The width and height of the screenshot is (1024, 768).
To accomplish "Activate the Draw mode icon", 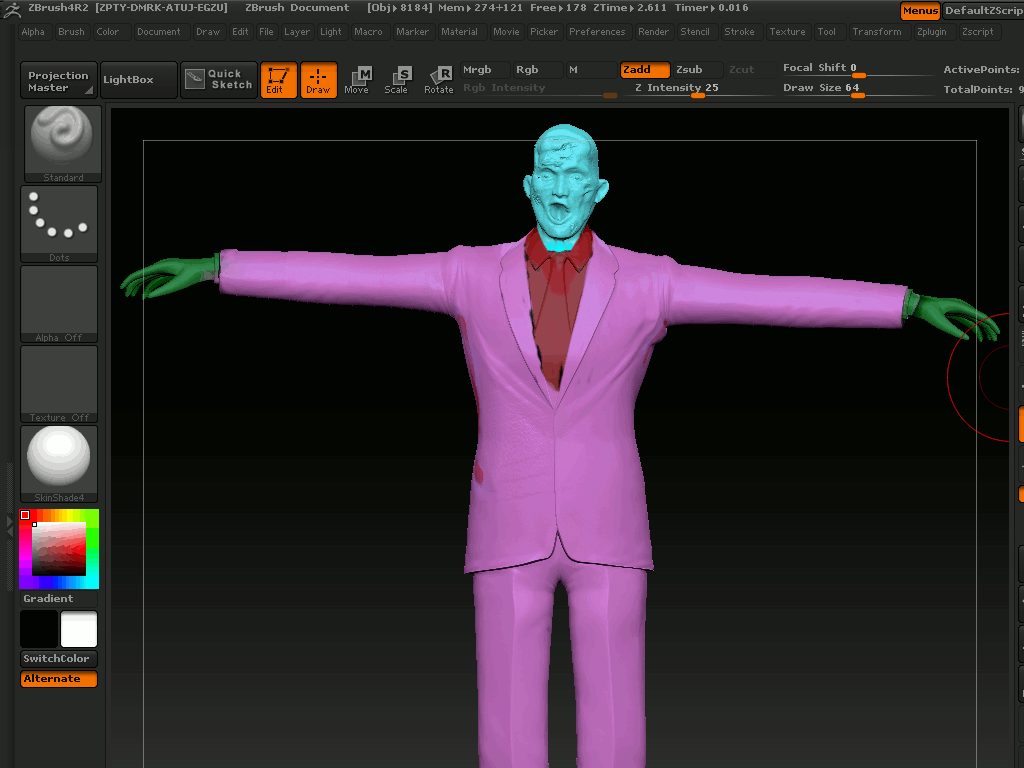I will [318, 80].
